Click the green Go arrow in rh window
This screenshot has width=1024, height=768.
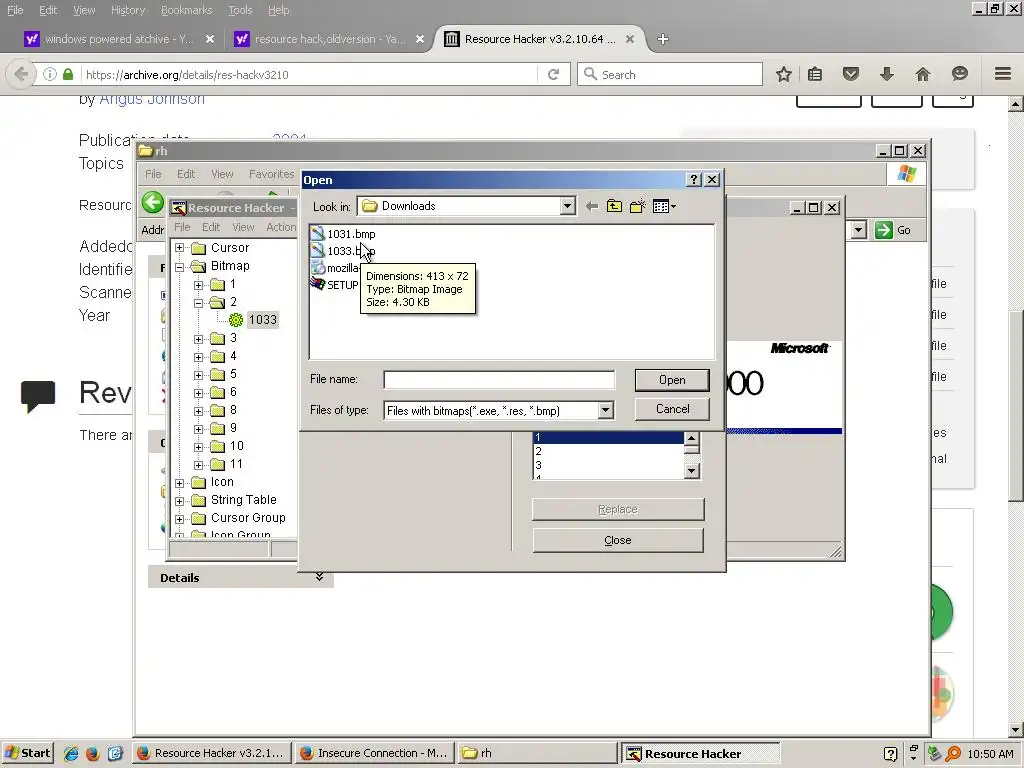[884, 230]
